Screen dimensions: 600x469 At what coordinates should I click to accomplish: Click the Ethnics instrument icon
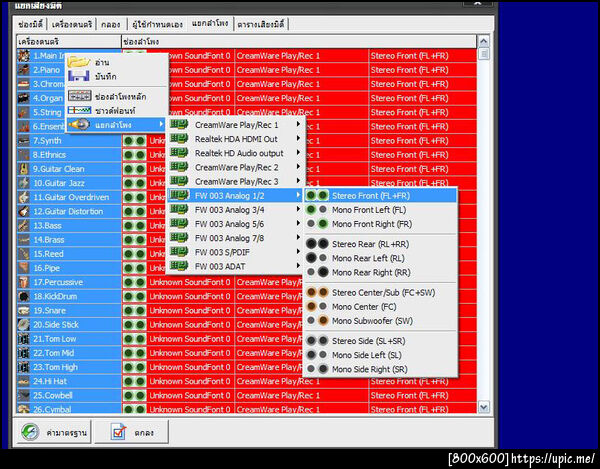[x=24, y=155]
